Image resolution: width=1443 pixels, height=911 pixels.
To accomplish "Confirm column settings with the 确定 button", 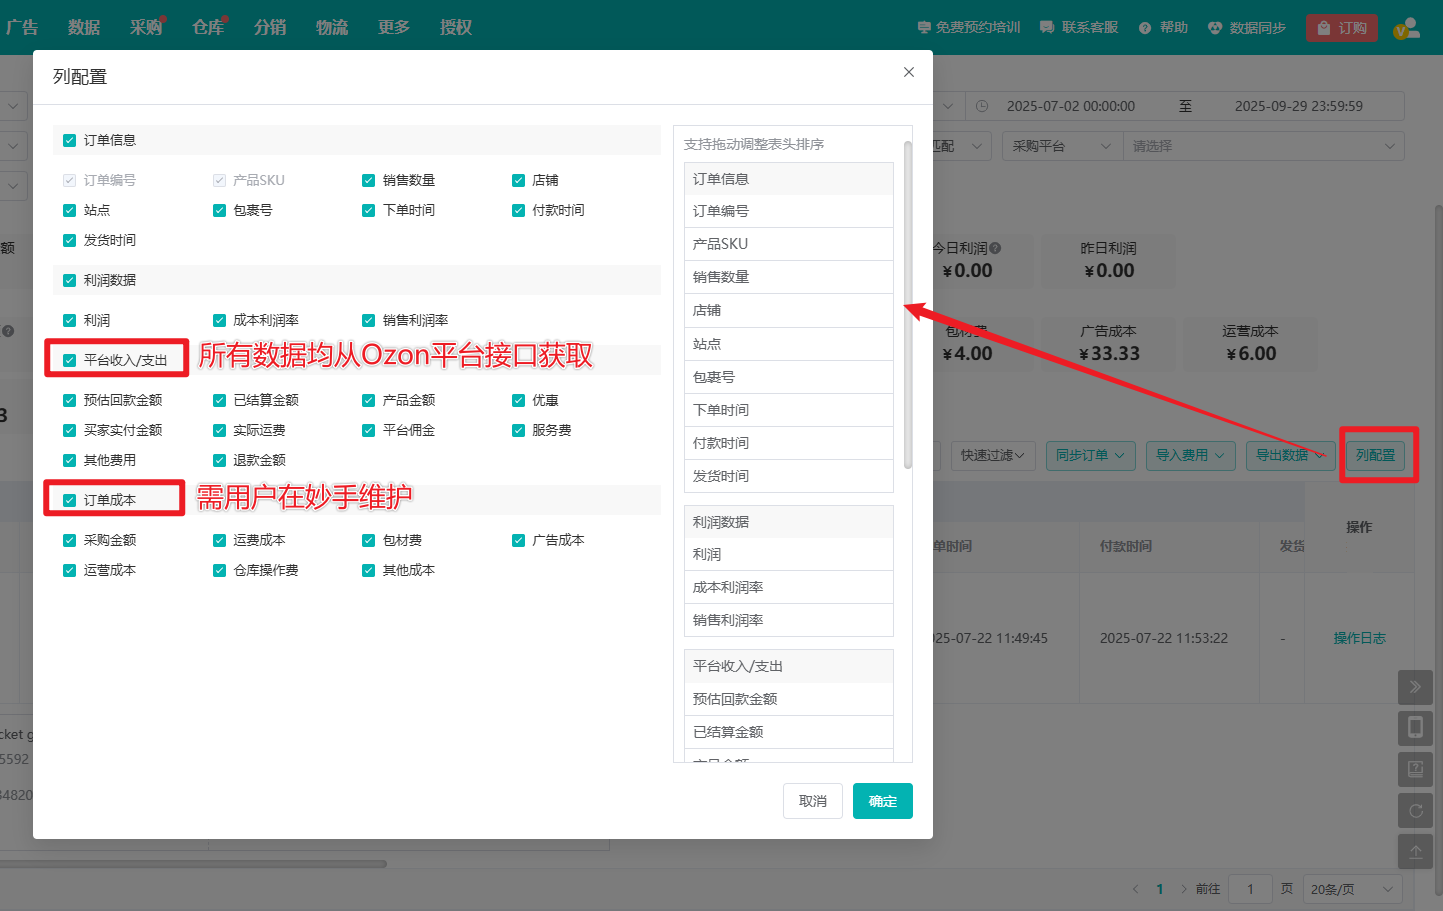I will pos(882,800).
